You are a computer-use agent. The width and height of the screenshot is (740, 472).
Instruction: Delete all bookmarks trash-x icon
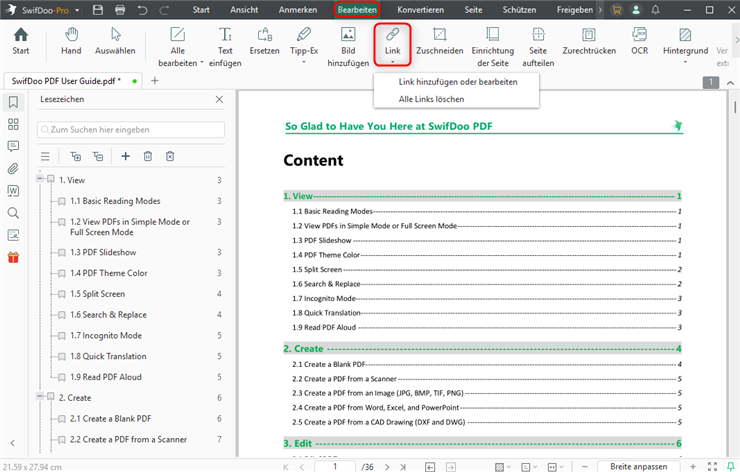point(170,156)
